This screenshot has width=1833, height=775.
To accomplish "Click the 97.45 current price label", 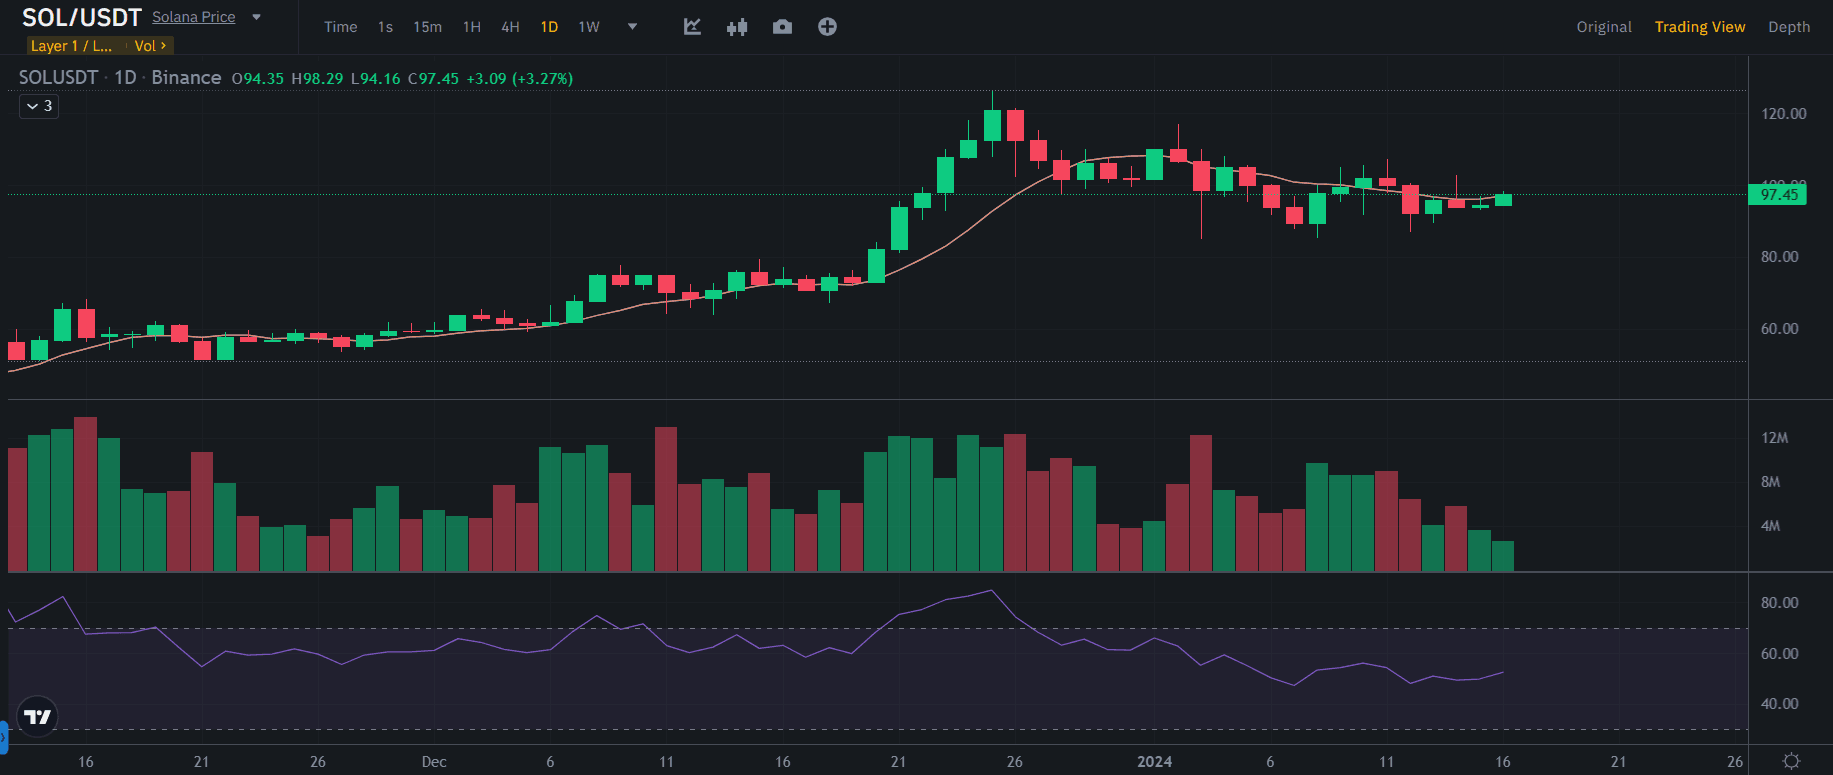I will pos(1777,195).
